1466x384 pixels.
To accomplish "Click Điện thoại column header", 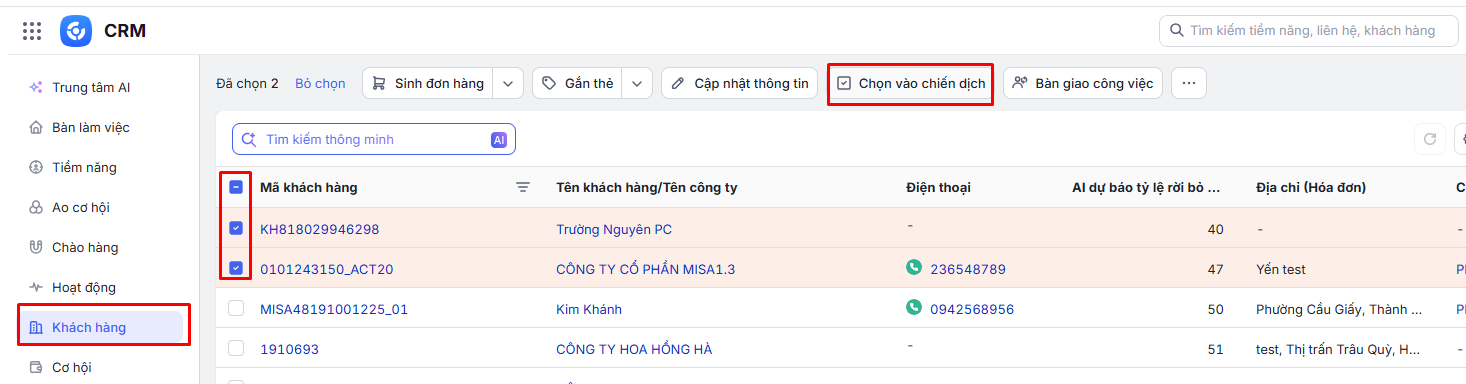I will click(938, 187).
